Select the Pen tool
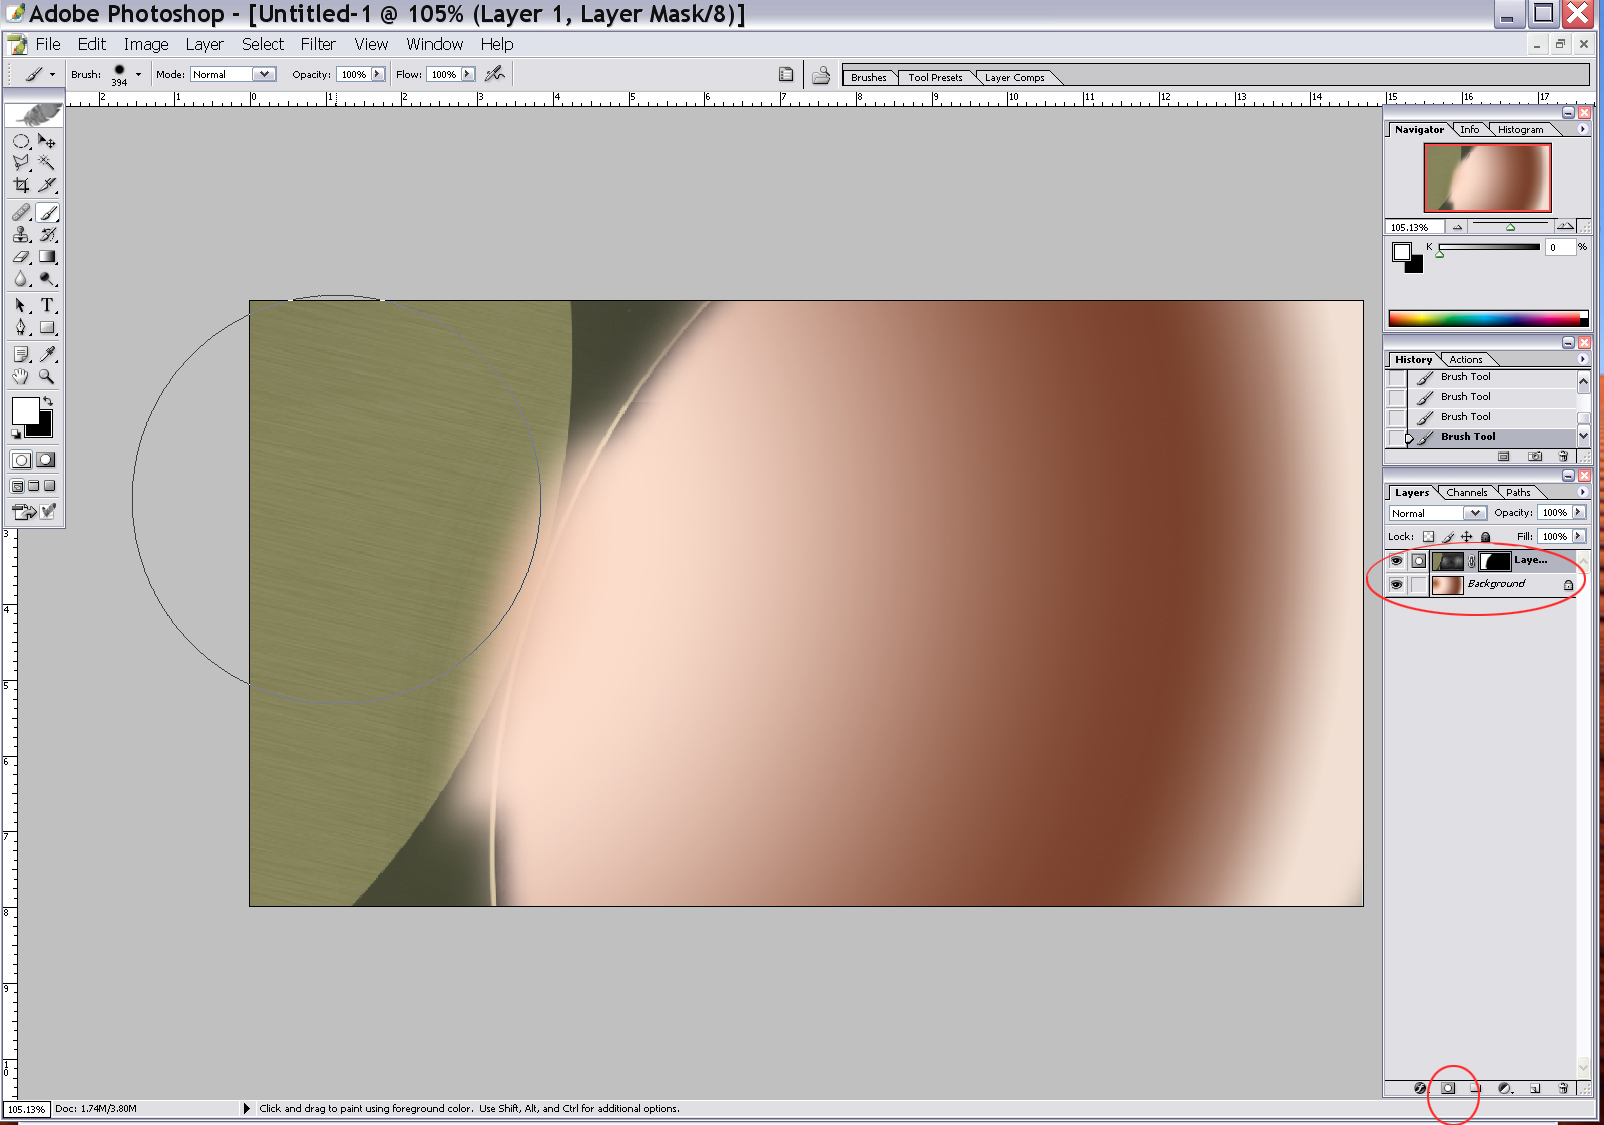The width and height of the screenshot is (1604, 1125). point(21,328)
